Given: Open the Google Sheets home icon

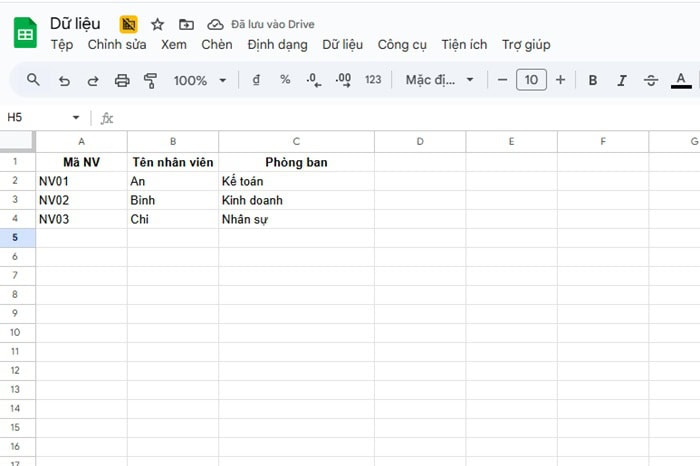Looking at the screenshot, I should click(x=25, y=34).
